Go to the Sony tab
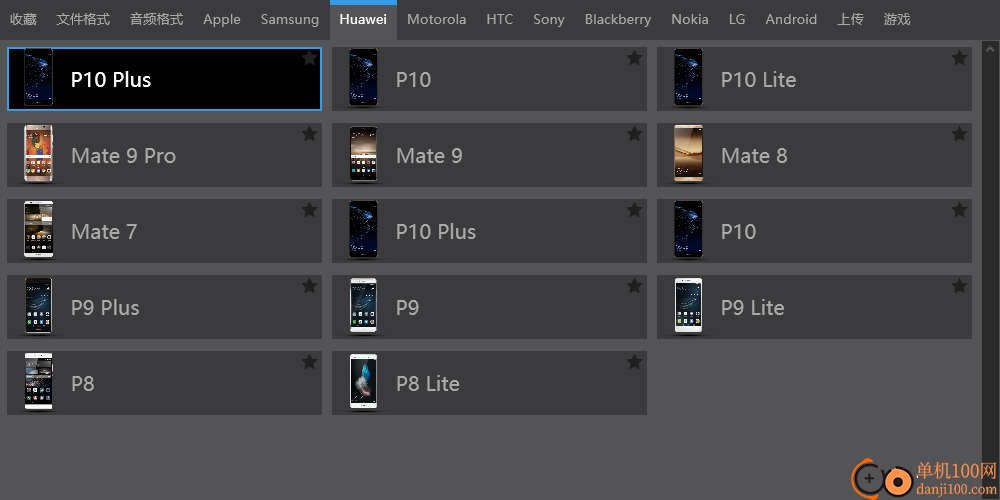The image size is (1000, 500). pos(548,20)
